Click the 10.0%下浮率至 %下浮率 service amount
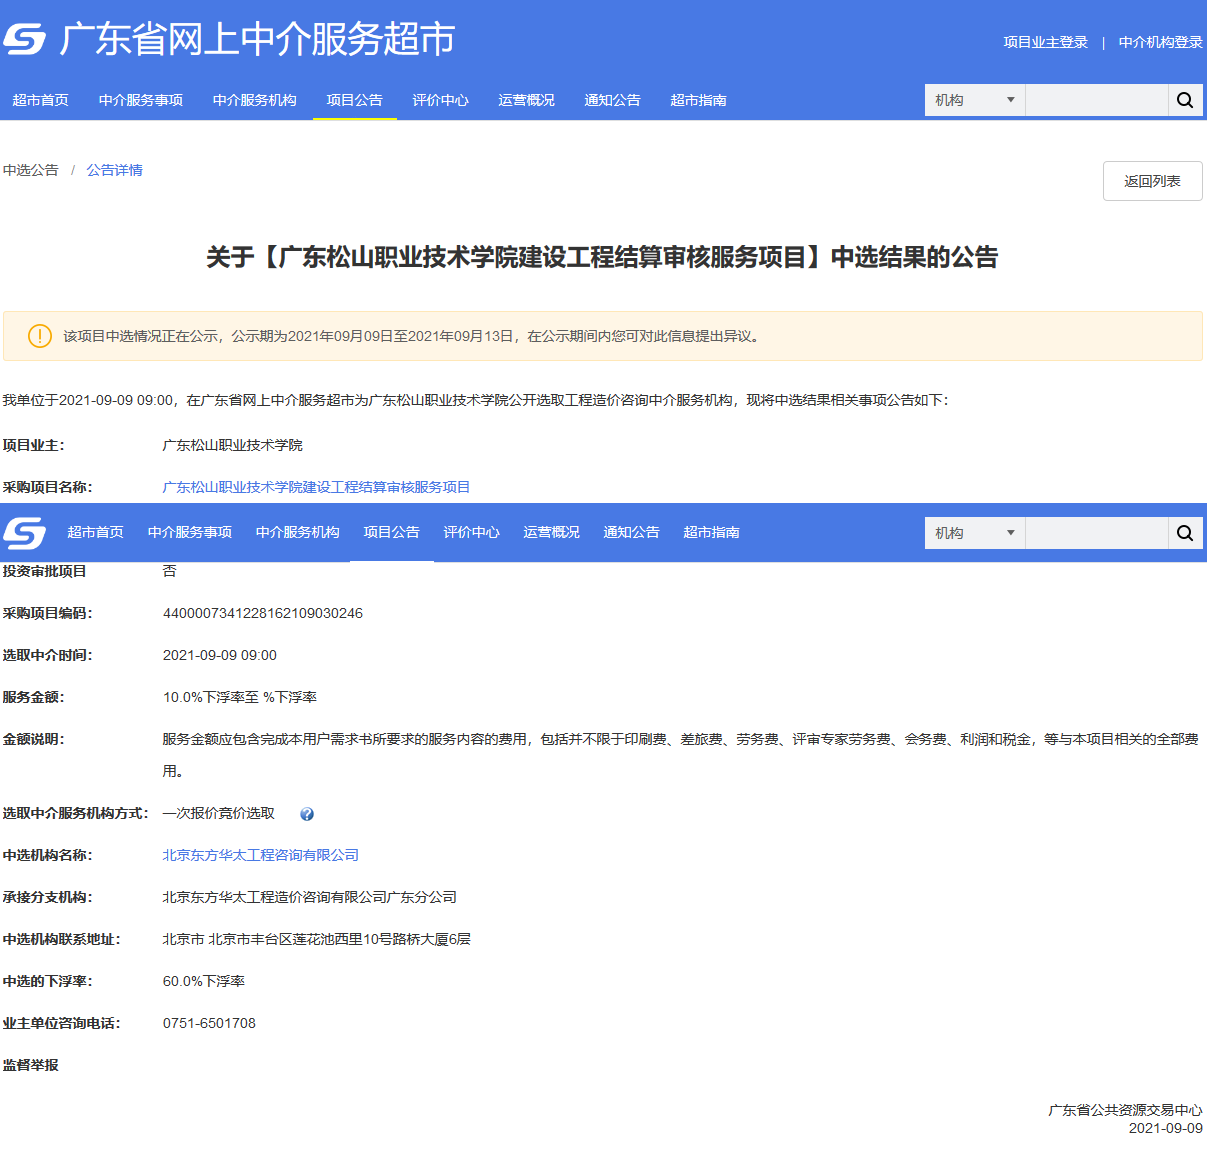 click(x=240, y=697)
